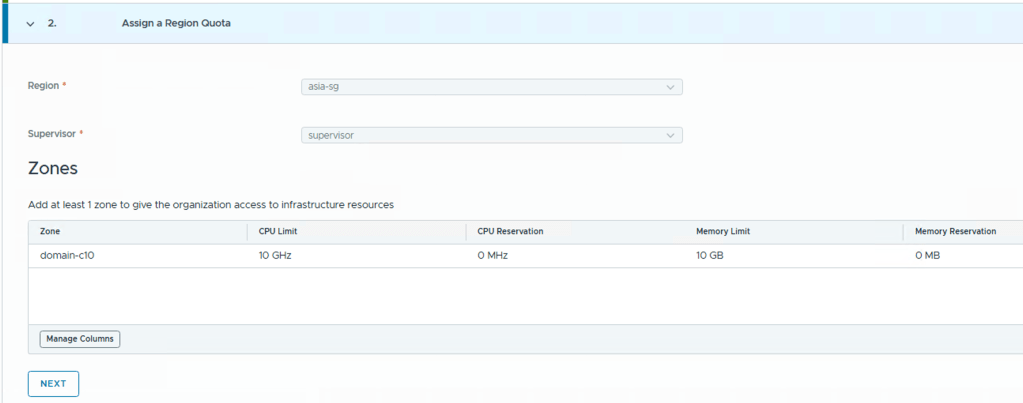The height and width of the screenshot is (403, 1023).
Task: Open the Manage Columns options
Action: click(x=80, y=339)
